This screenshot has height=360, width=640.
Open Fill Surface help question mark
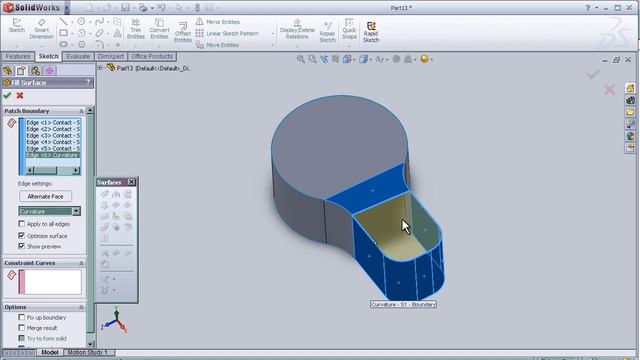tap(88, 82)
